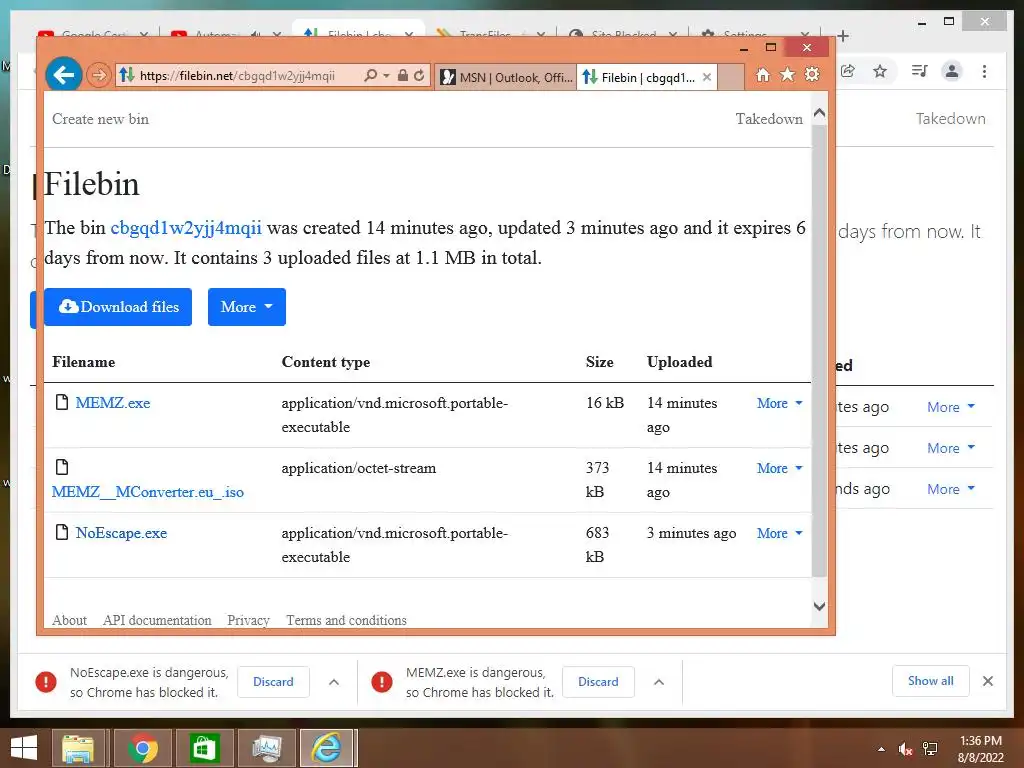
Task: Open Google Chrome from the taskbar
Action: click(142, 748)
